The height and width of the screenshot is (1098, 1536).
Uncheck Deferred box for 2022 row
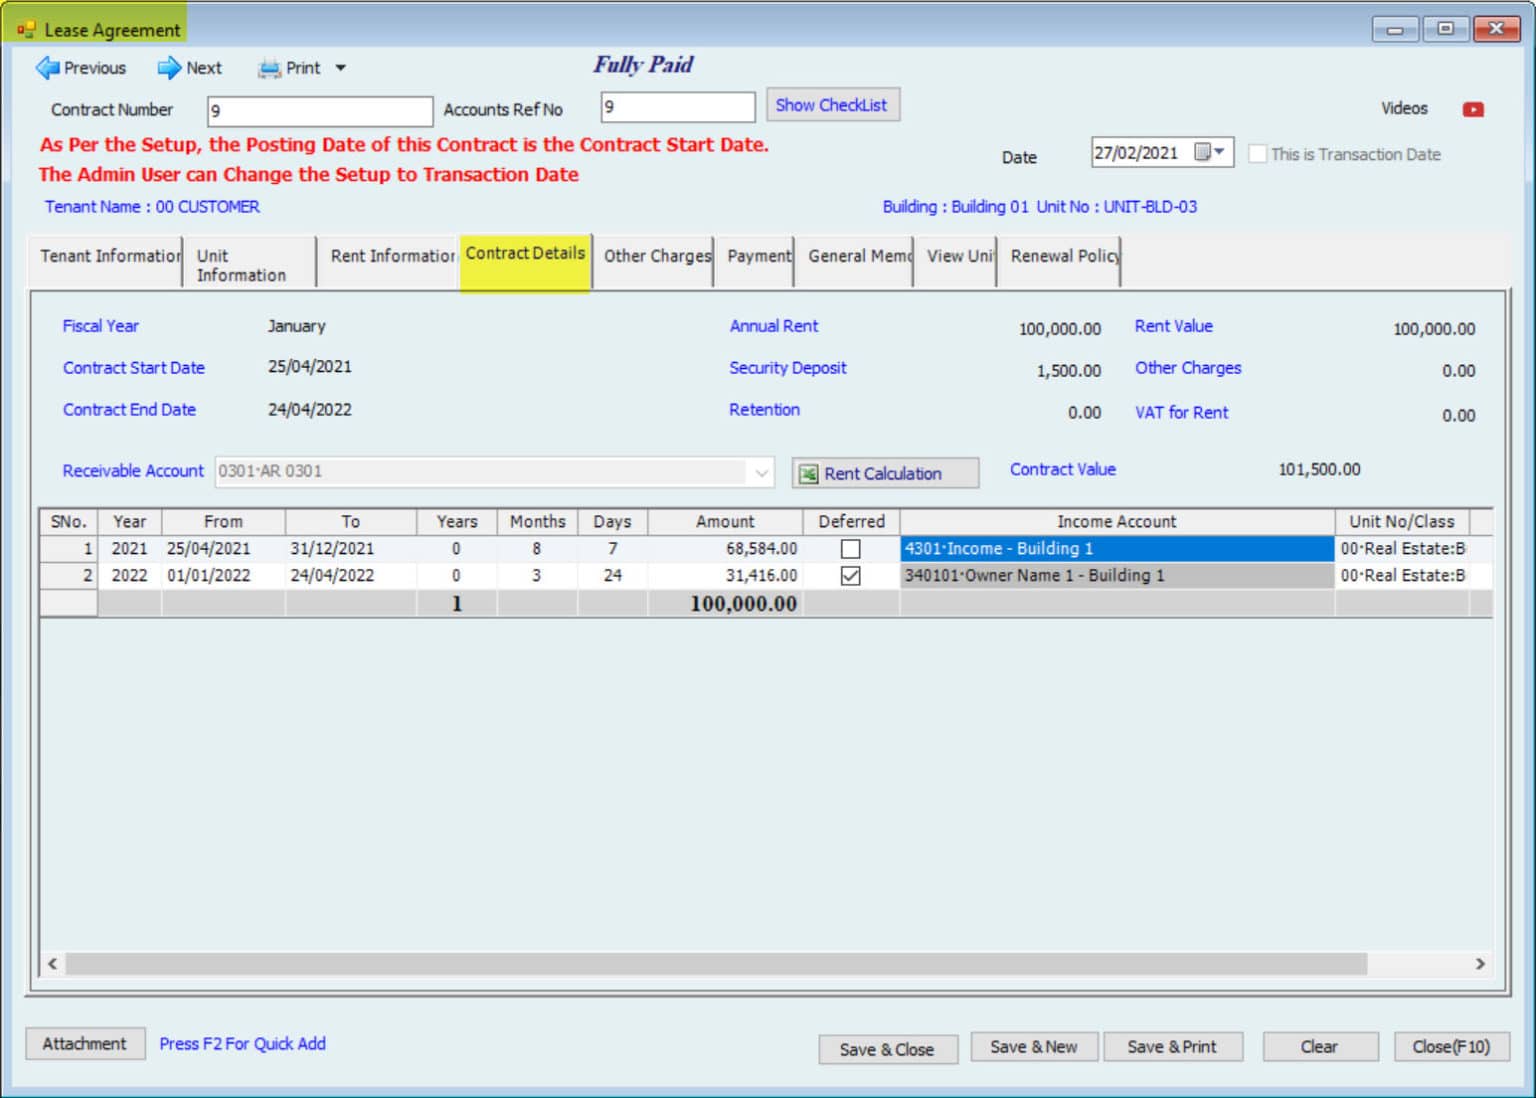pyautogui.click(x=850, y=576)
